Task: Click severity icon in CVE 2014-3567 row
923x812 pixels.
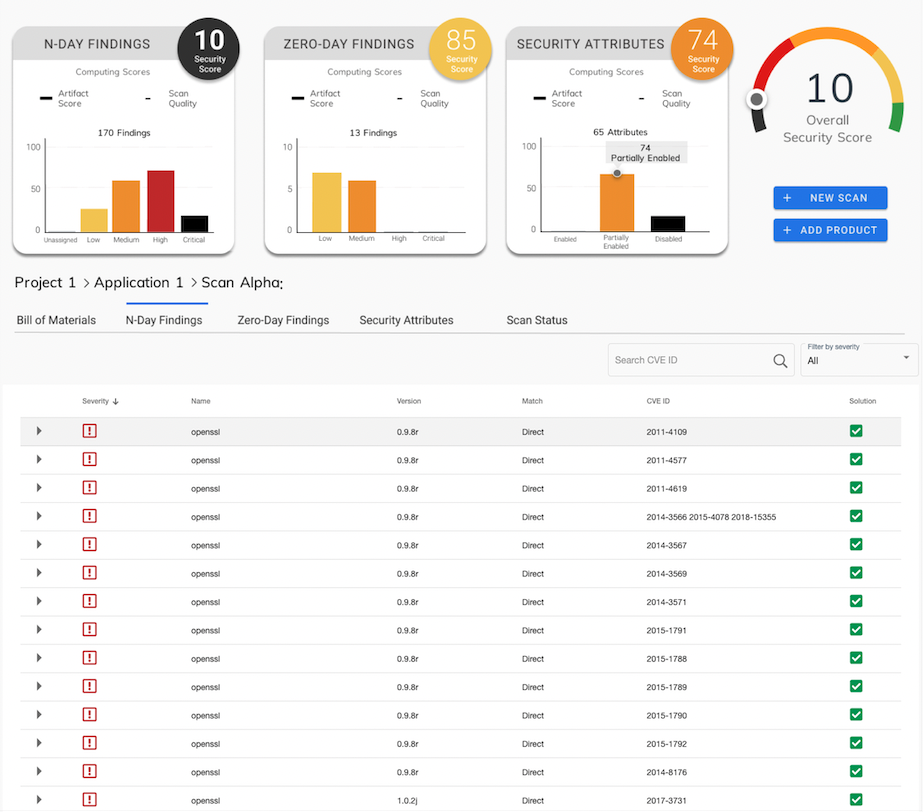Action: (x=89, y=544)
